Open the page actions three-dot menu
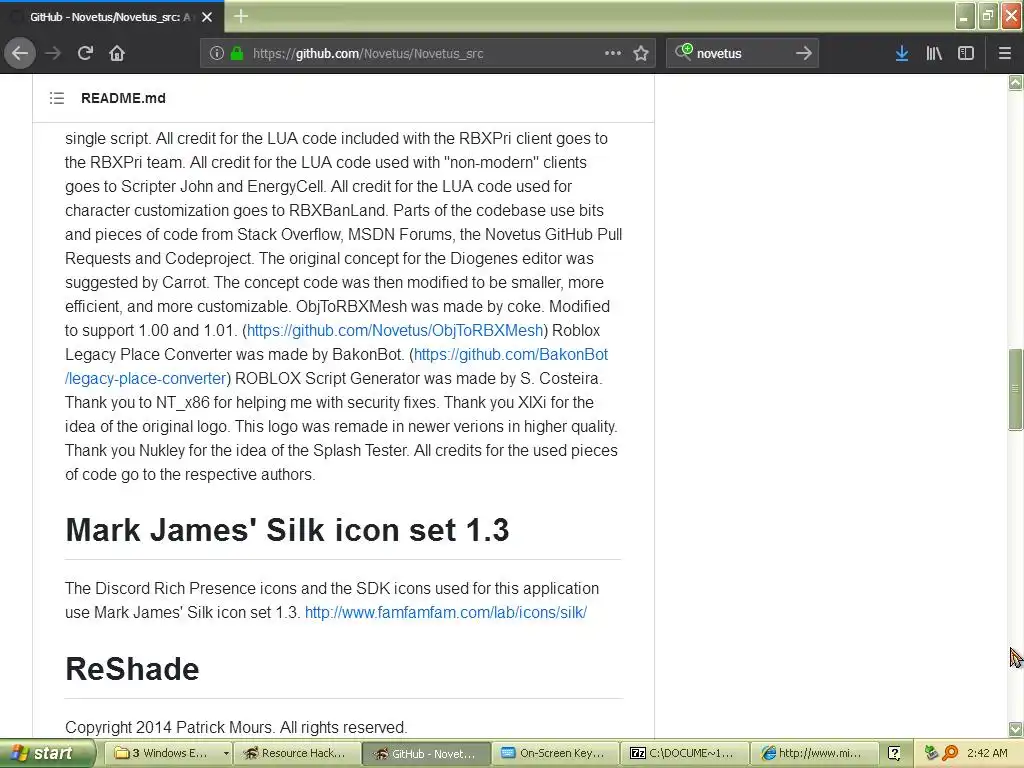1024x768 pixels. coord(613,53)
